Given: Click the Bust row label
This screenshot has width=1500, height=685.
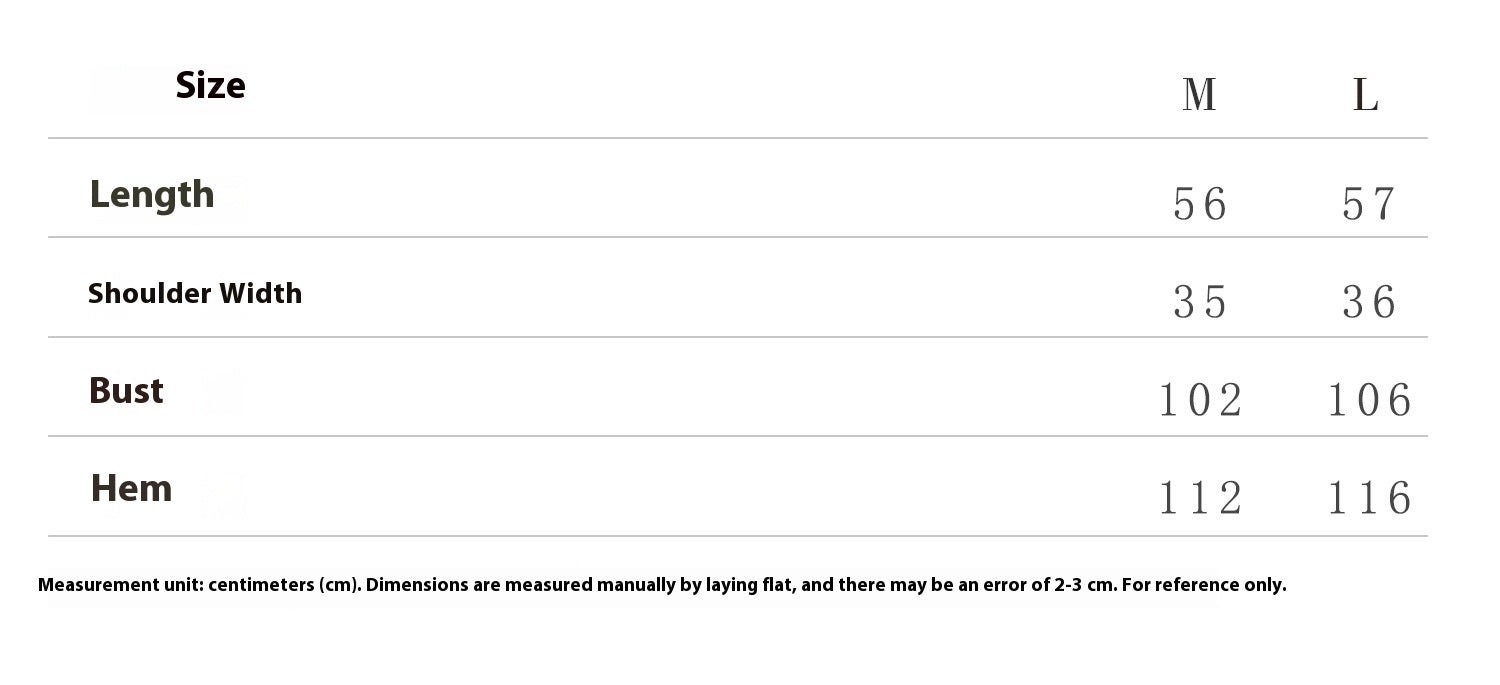Looking at the screenshot, I should pyautogui.click(x=126, y=390).
